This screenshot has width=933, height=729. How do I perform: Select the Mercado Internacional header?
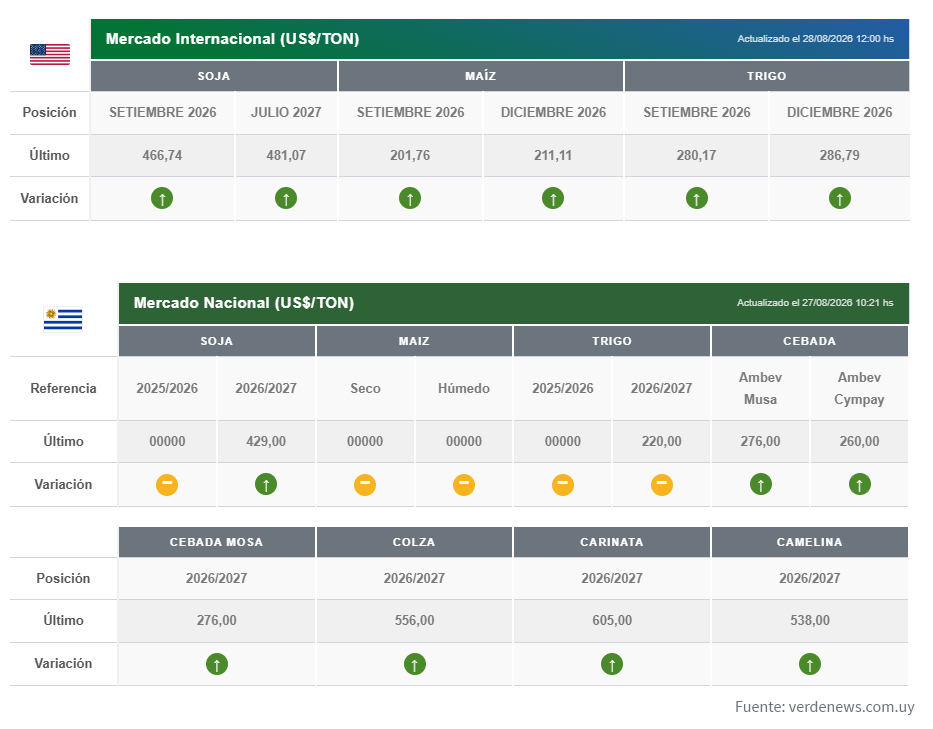[500, 39]
